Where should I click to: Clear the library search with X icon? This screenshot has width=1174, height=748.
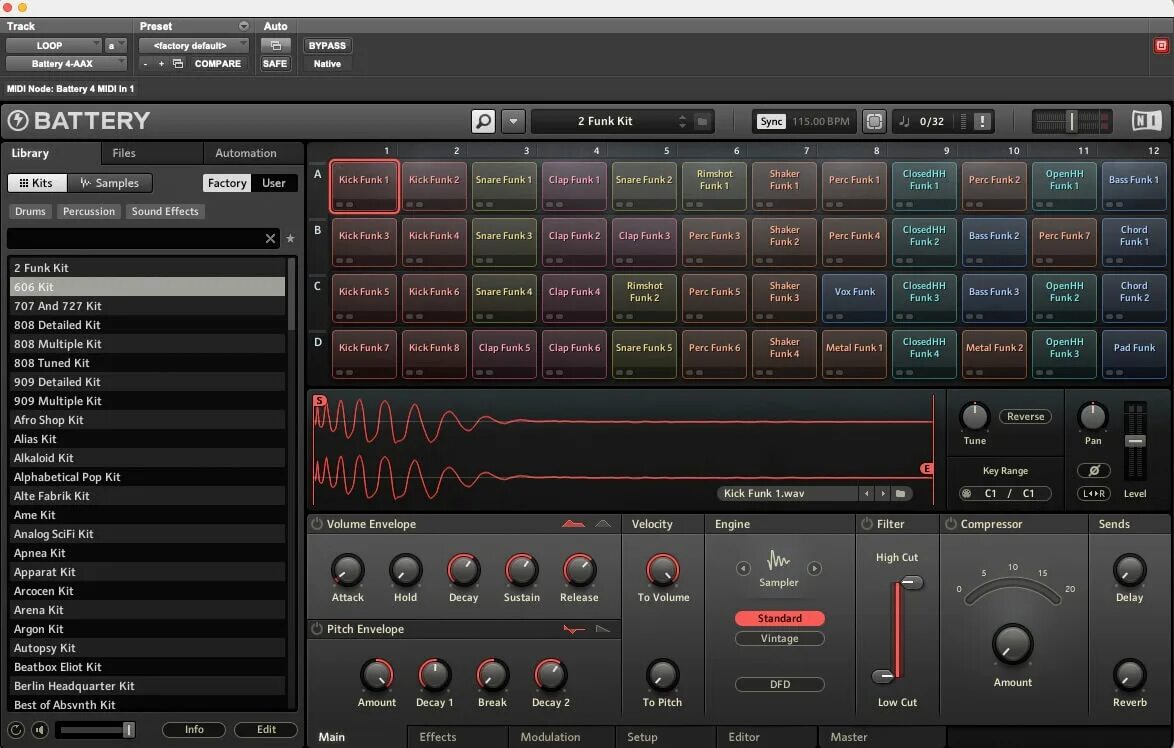(270, 238)
